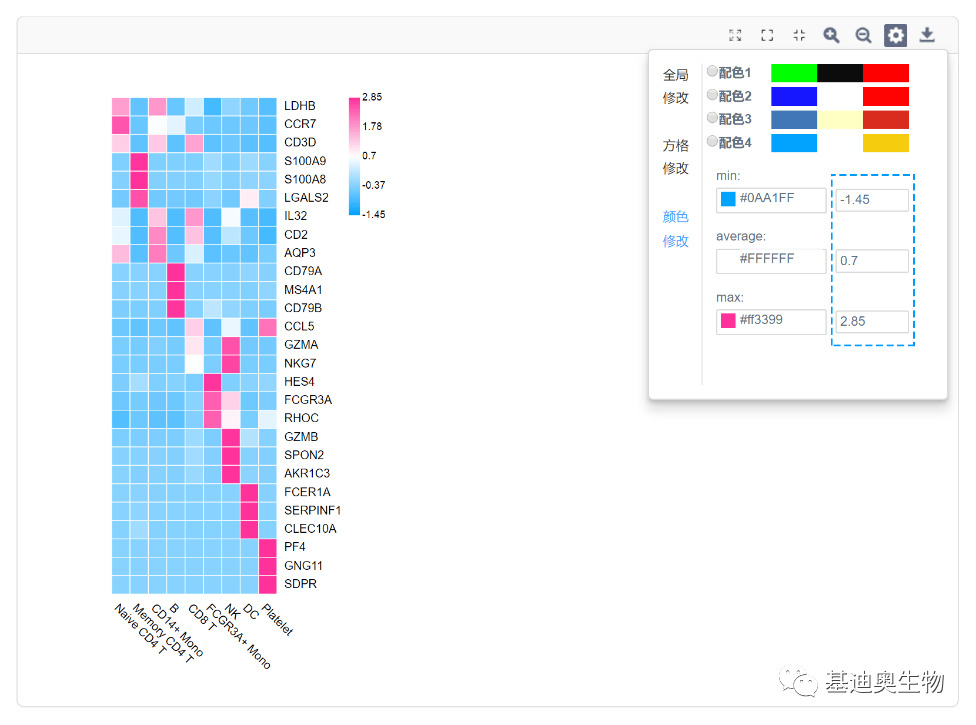Pick the steel blue-yellow-red palette of 配色3

click(840, 119)
